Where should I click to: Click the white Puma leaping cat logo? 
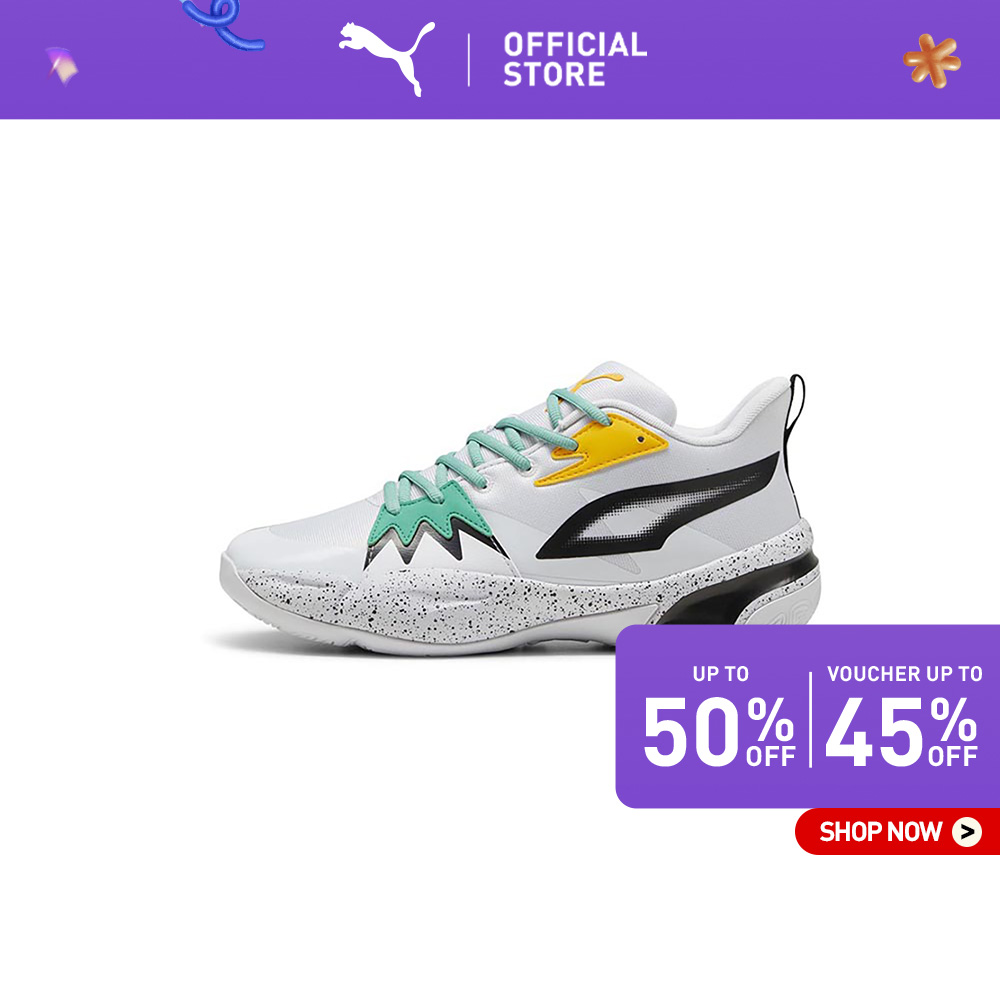click(386, 58)
